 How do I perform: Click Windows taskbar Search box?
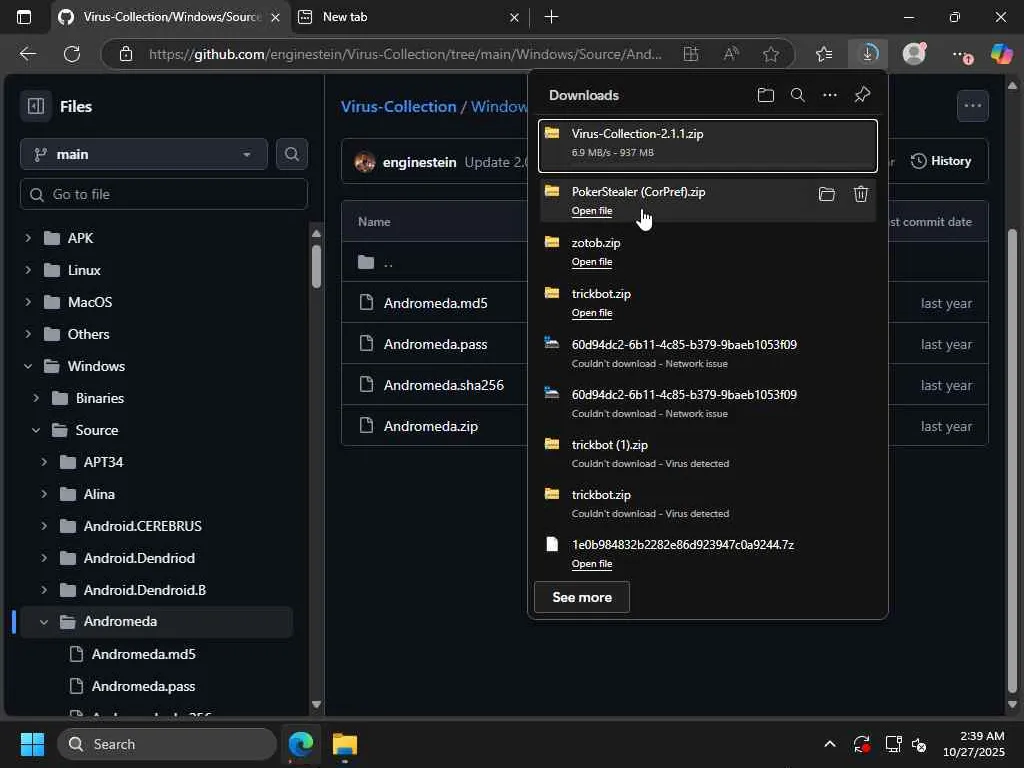(167, 744)
